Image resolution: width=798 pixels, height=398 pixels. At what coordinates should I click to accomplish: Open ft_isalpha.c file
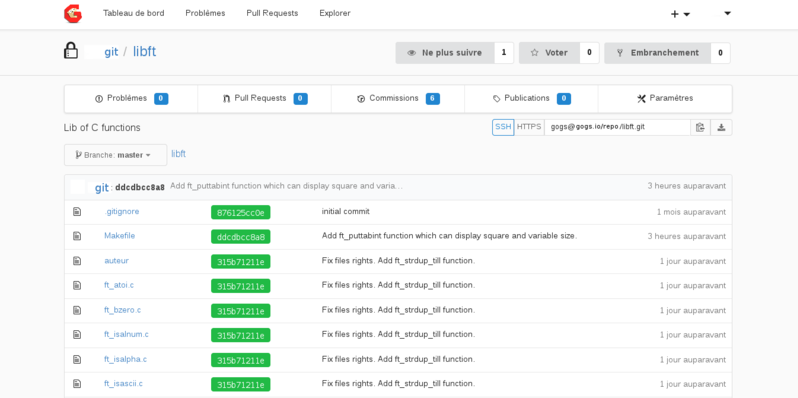pyautogui.click(x=126, y=359)
